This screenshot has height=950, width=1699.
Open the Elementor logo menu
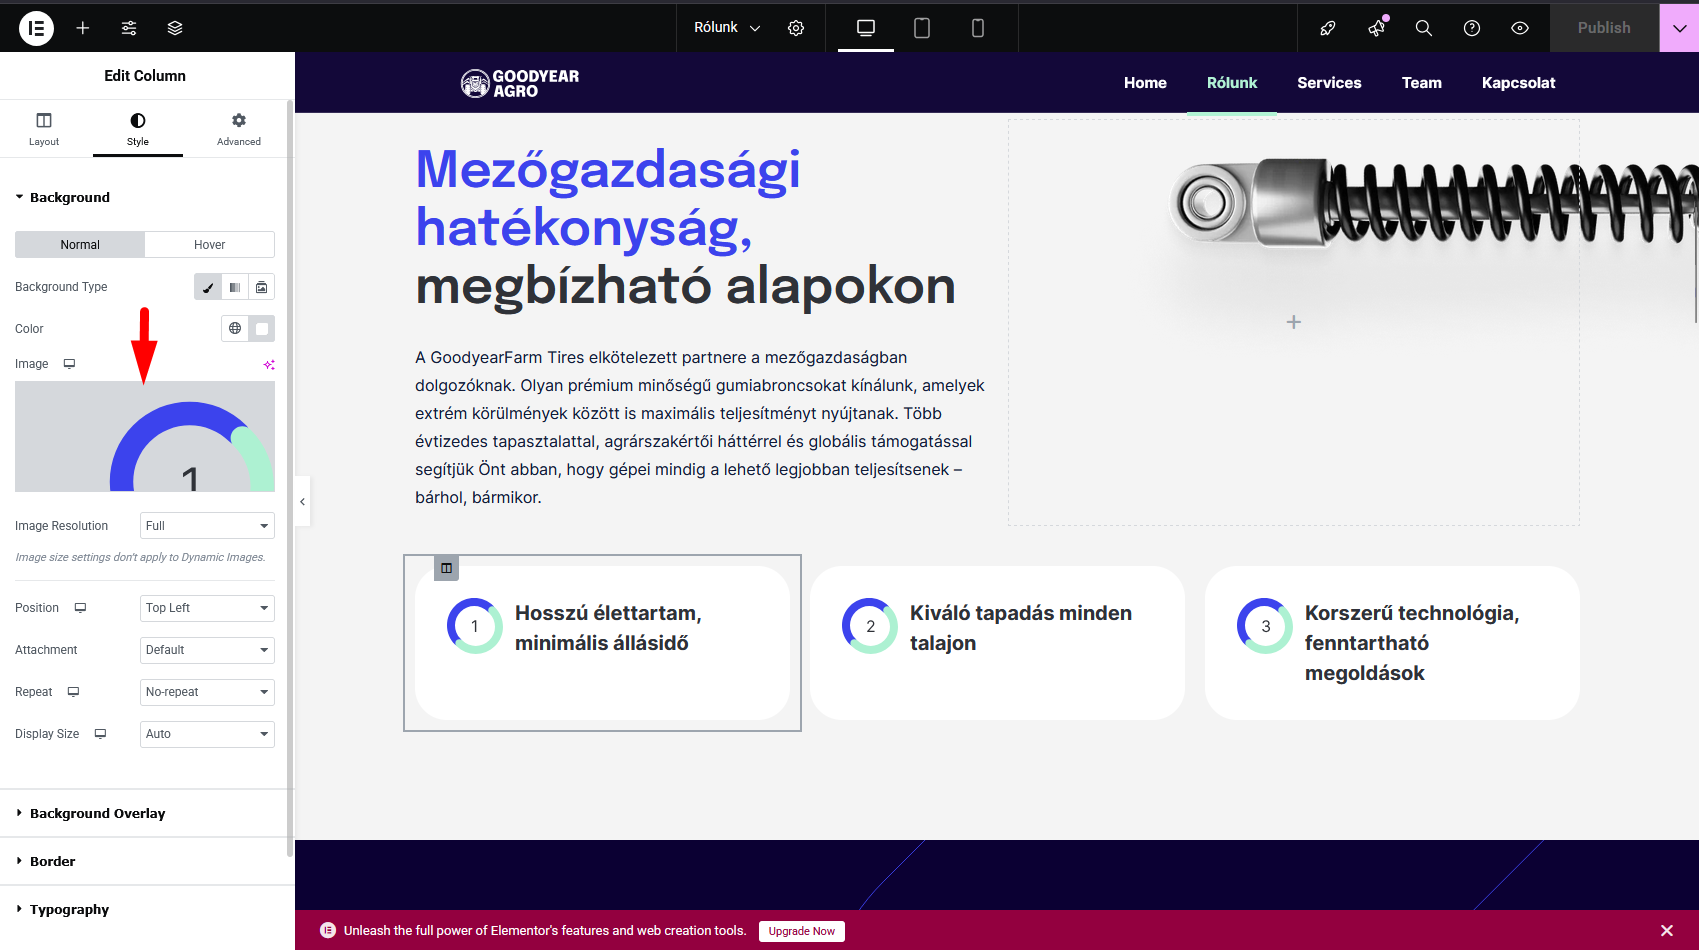[x=36, y=28]
